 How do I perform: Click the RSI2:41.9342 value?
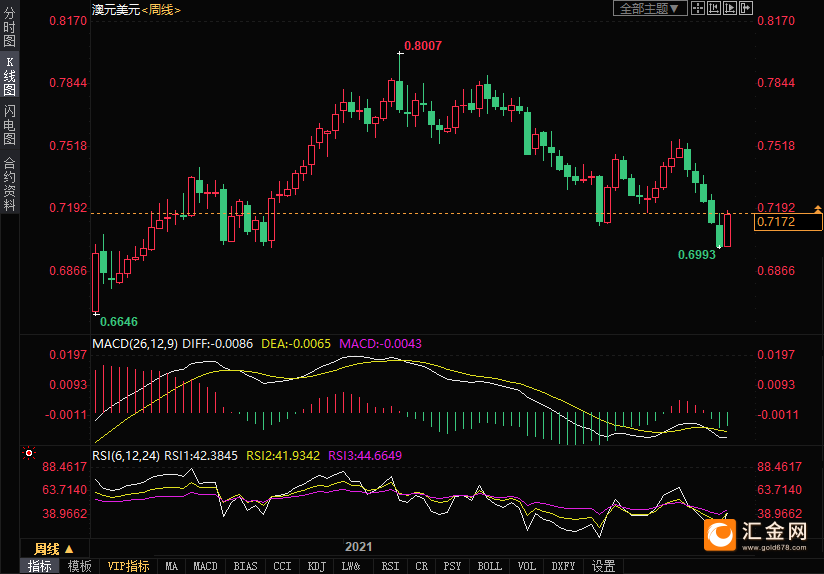click(x=283, y=456)
